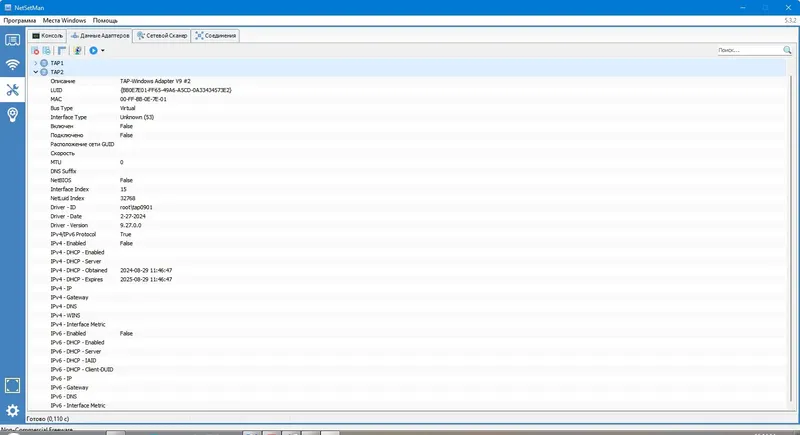Select the IPv6 - Interface Metric row
Screen dimensions: 800x435
pyautogui.click(x=408, y=405)
